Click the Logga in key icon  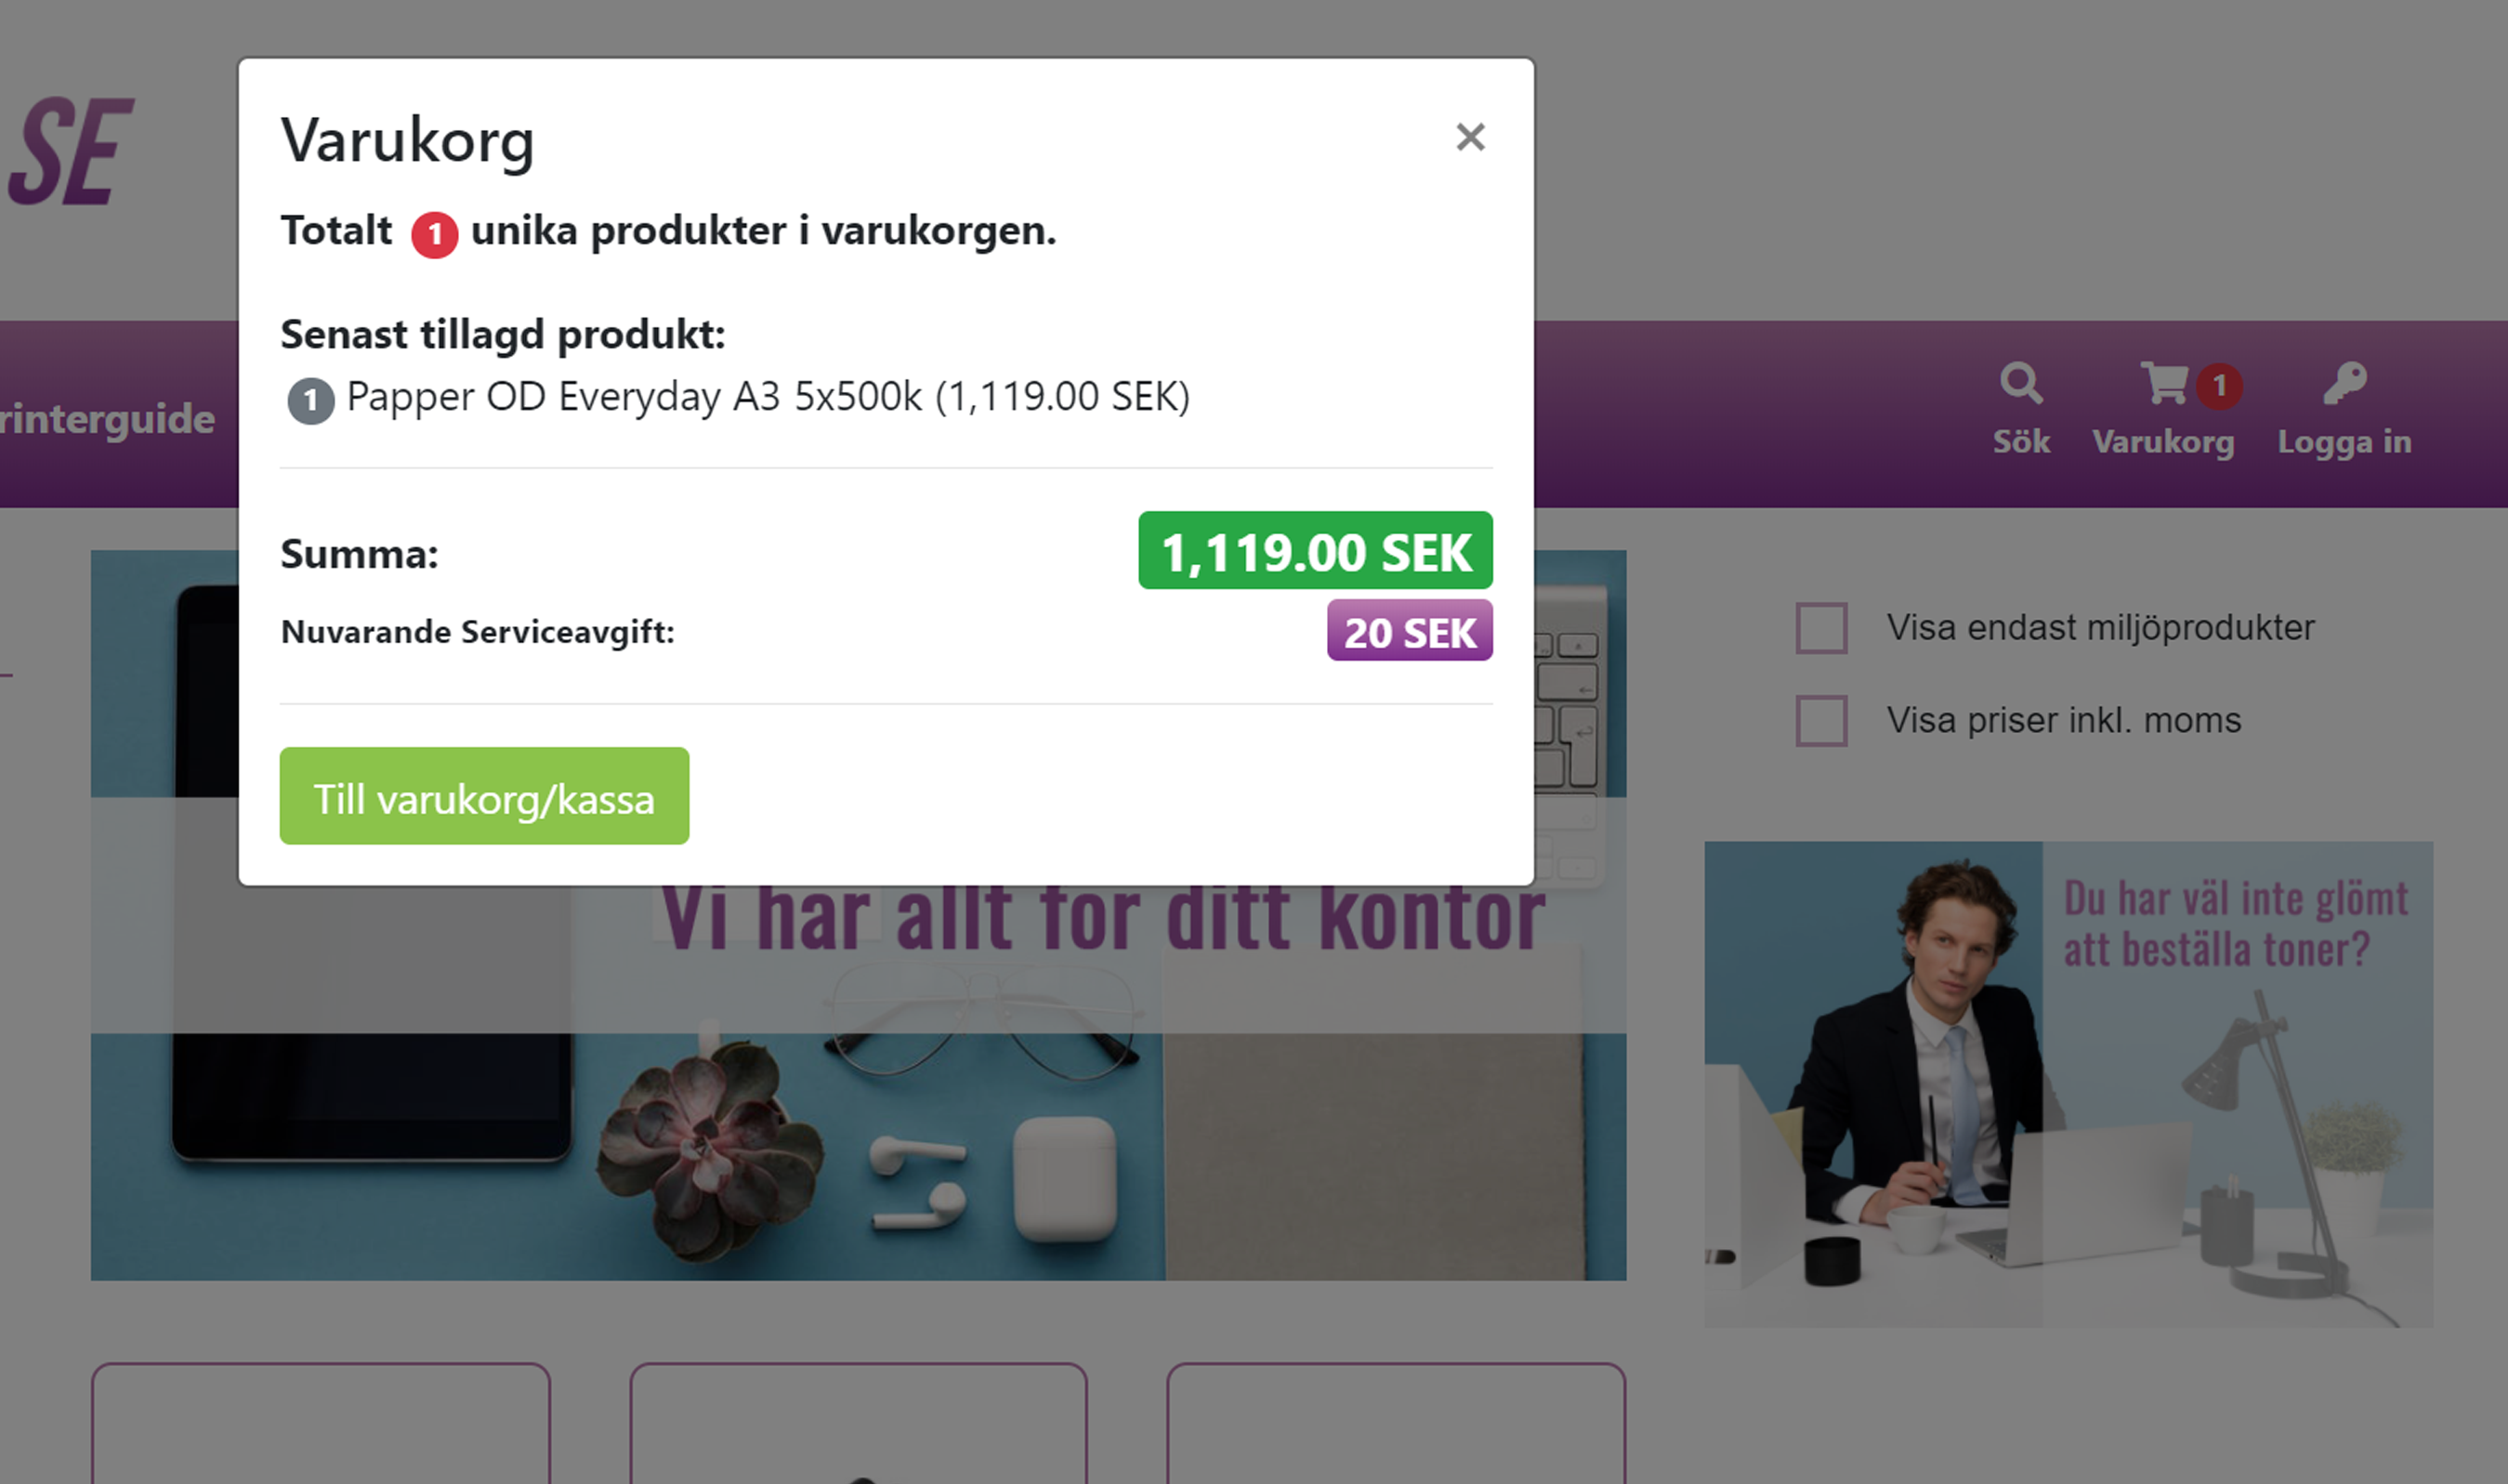click(2345, 383)
